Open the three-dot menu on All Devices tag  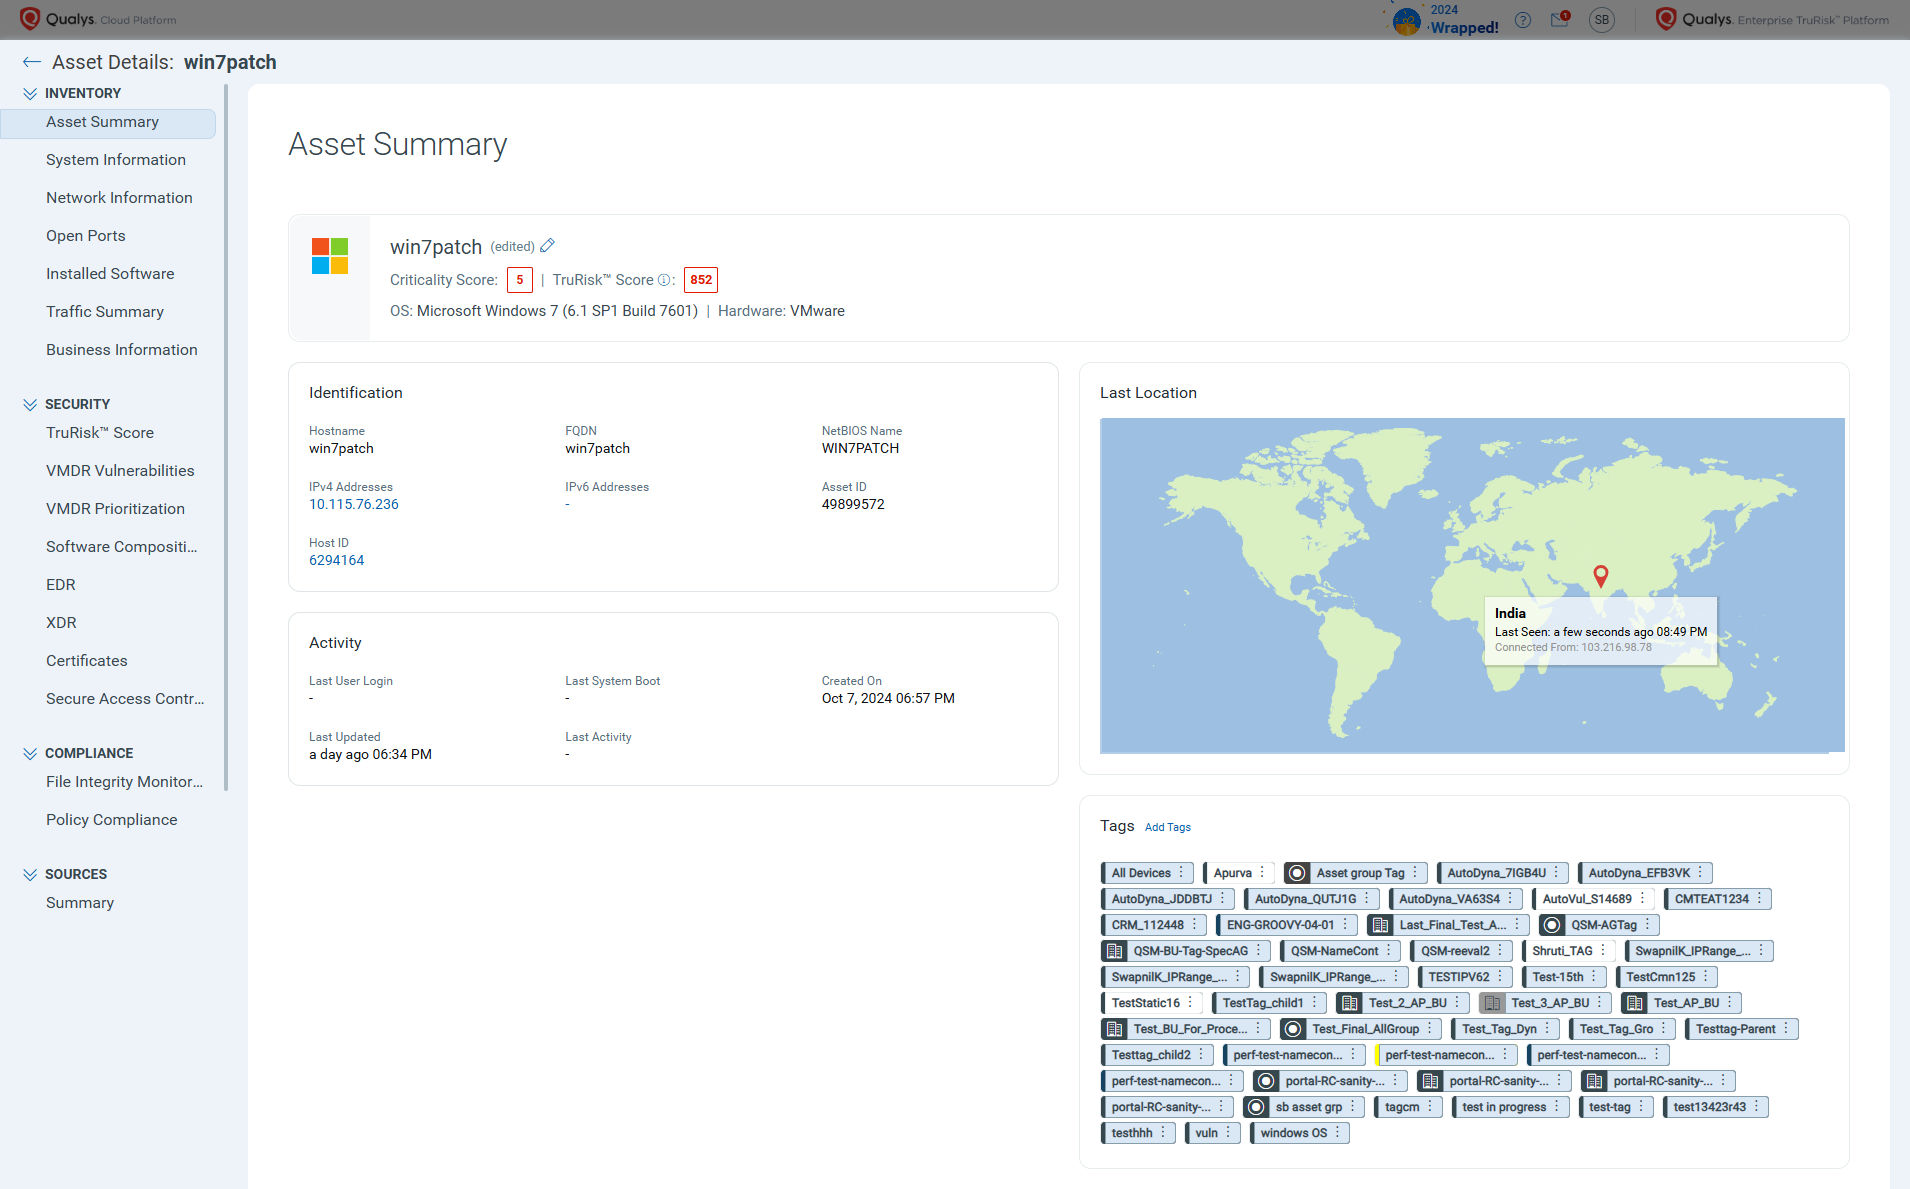point(1181,872)
